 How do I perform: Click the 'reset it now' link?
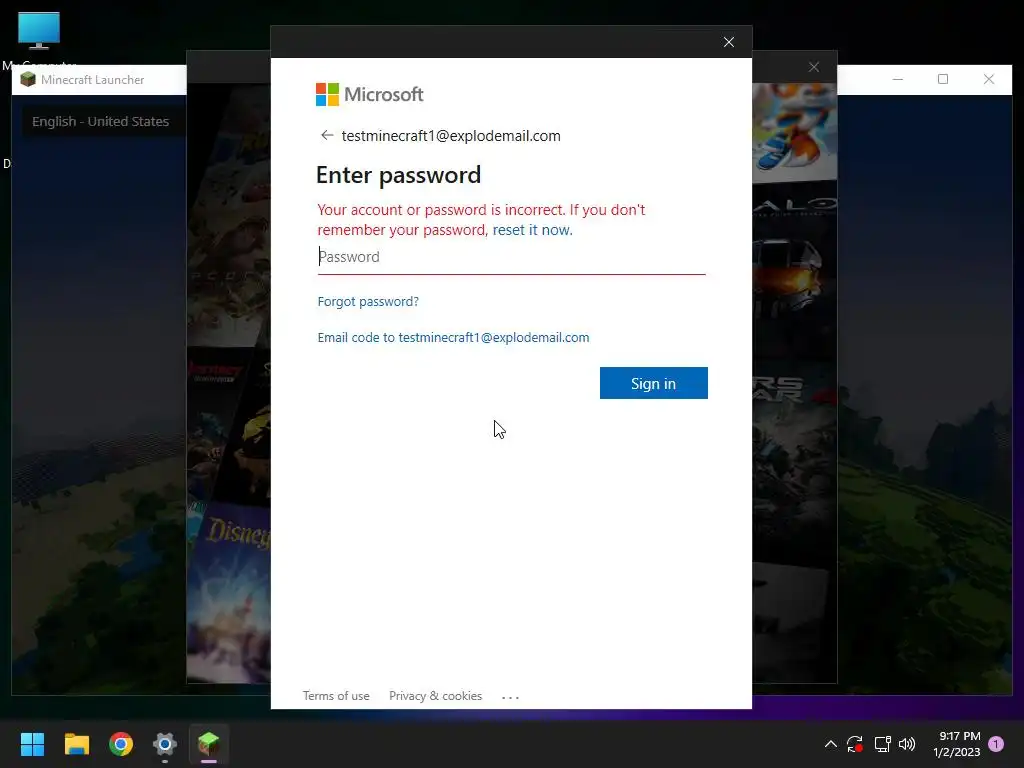532,230
